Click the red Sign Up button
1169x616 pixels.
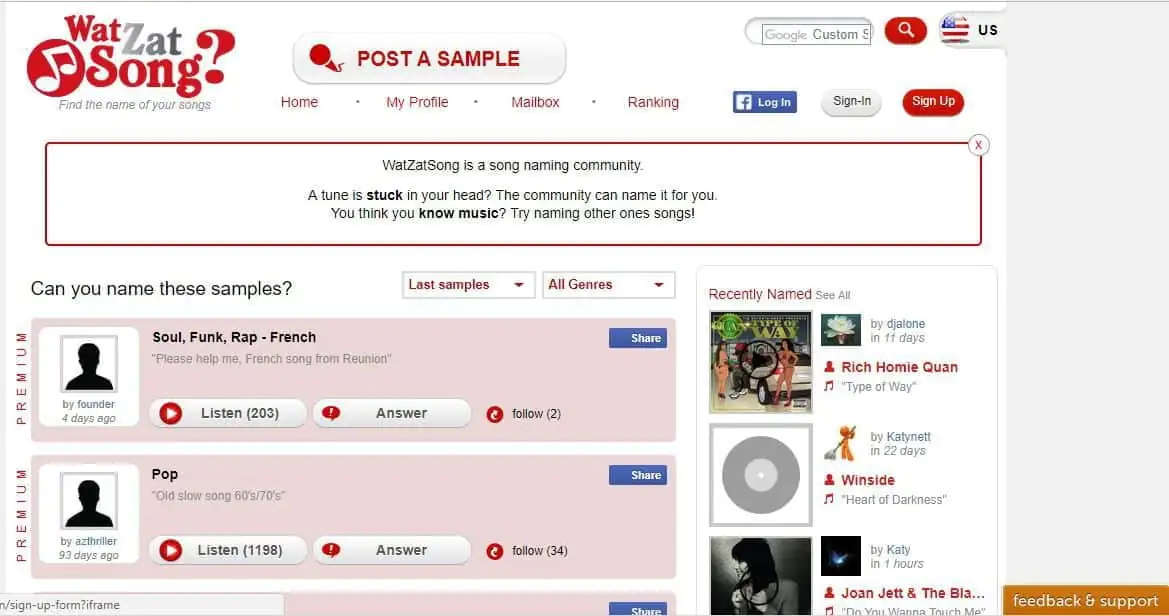933,101
